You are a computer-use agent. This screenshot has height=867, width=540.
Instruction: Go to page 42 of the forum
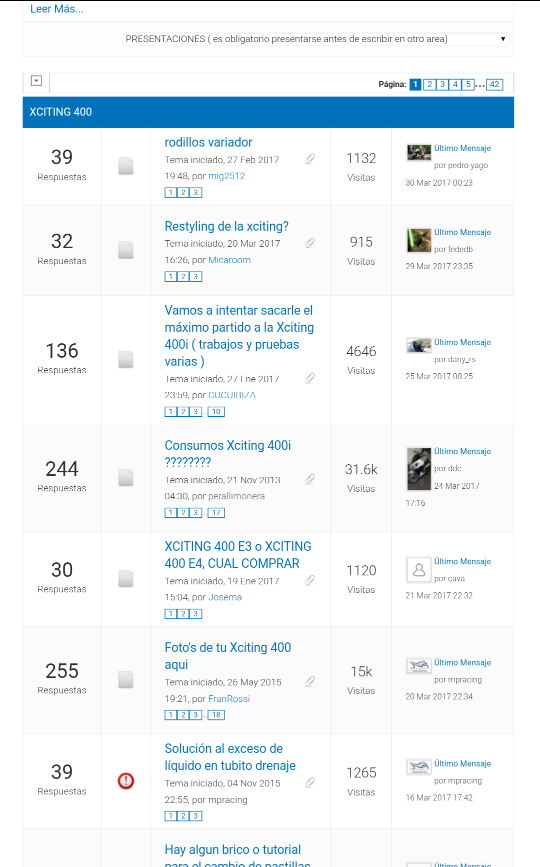pos(495,85)
